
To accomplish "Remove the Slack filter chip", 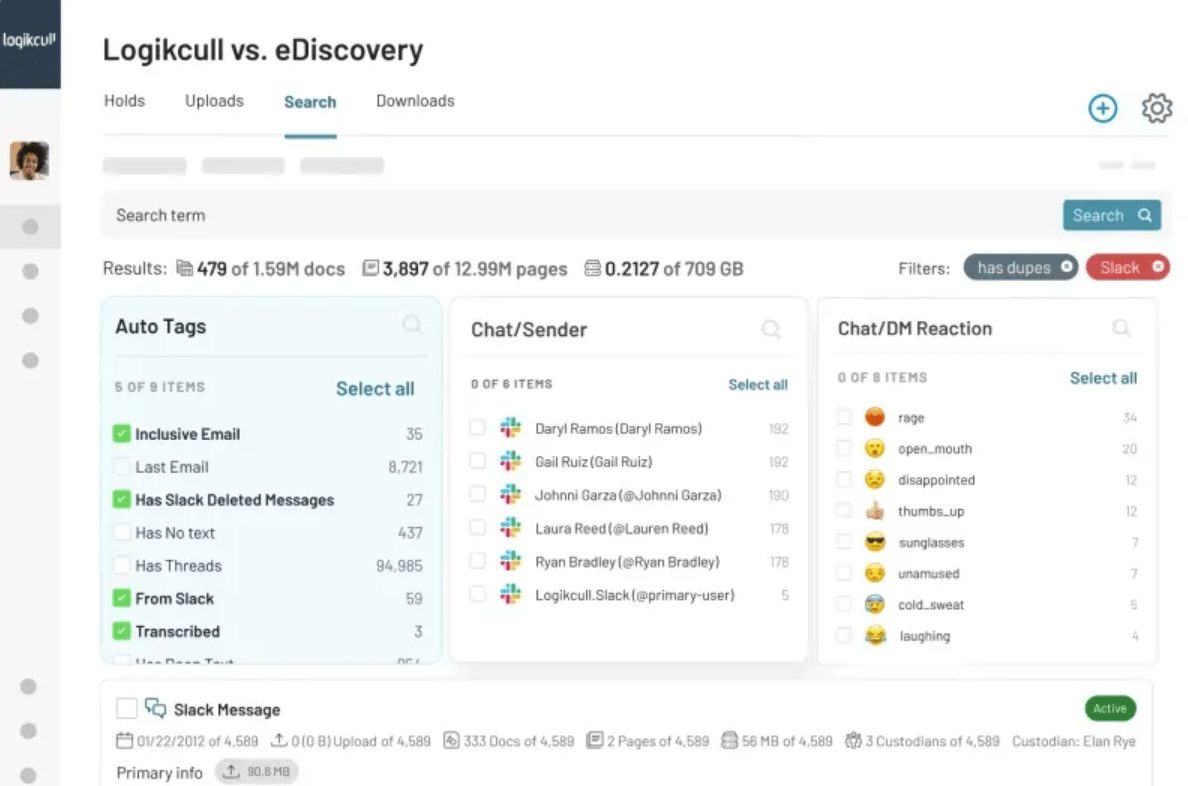I will point(1158,267).
